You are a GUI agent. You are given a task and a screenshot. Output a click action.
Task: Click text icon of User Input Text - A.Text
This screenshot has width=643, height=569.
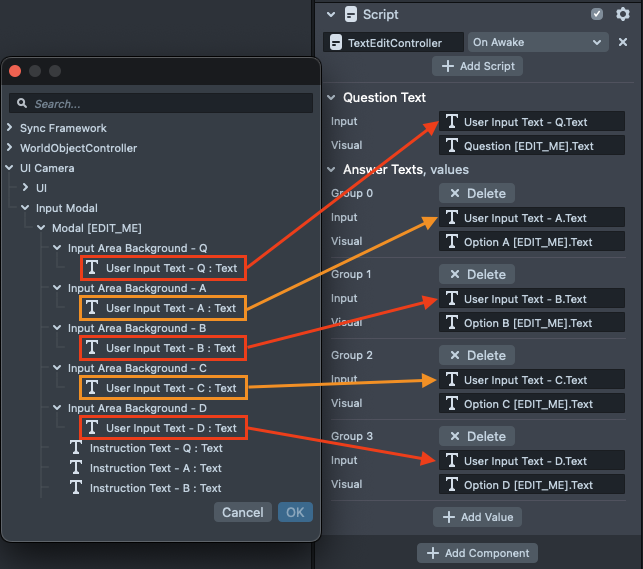(452, 217)
